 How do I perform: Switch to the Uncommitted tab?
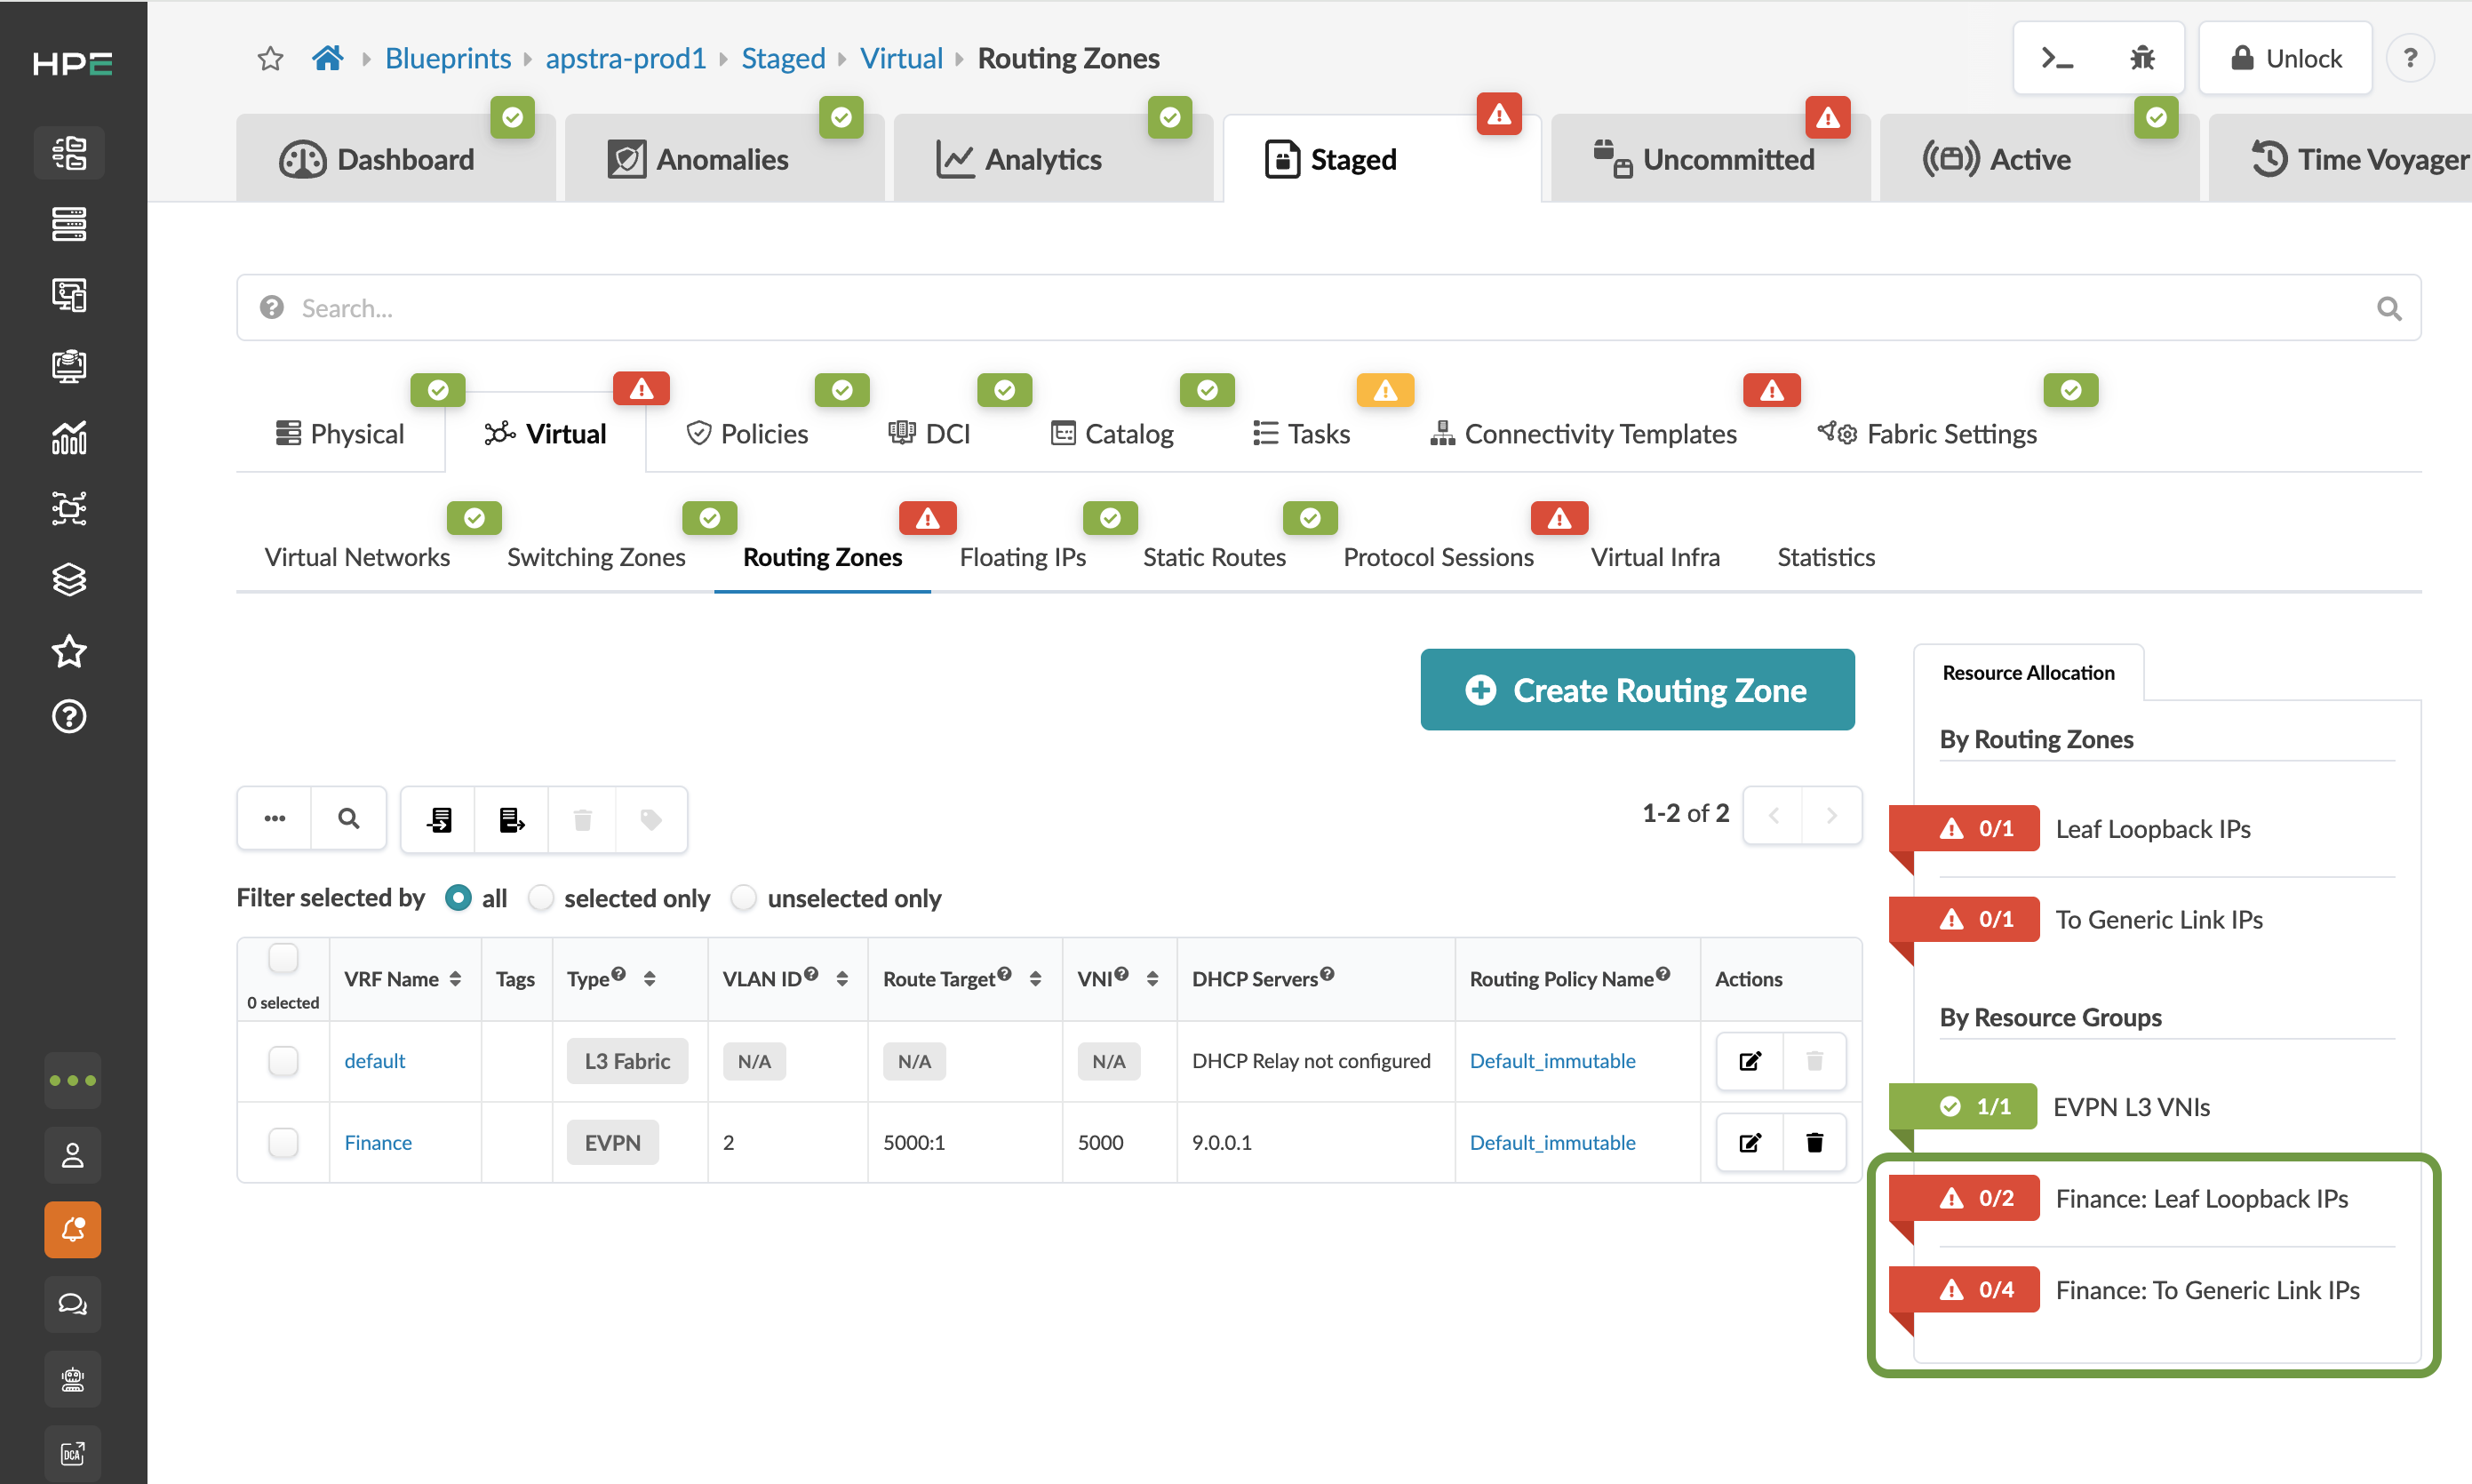click(x=1710, y=159)
